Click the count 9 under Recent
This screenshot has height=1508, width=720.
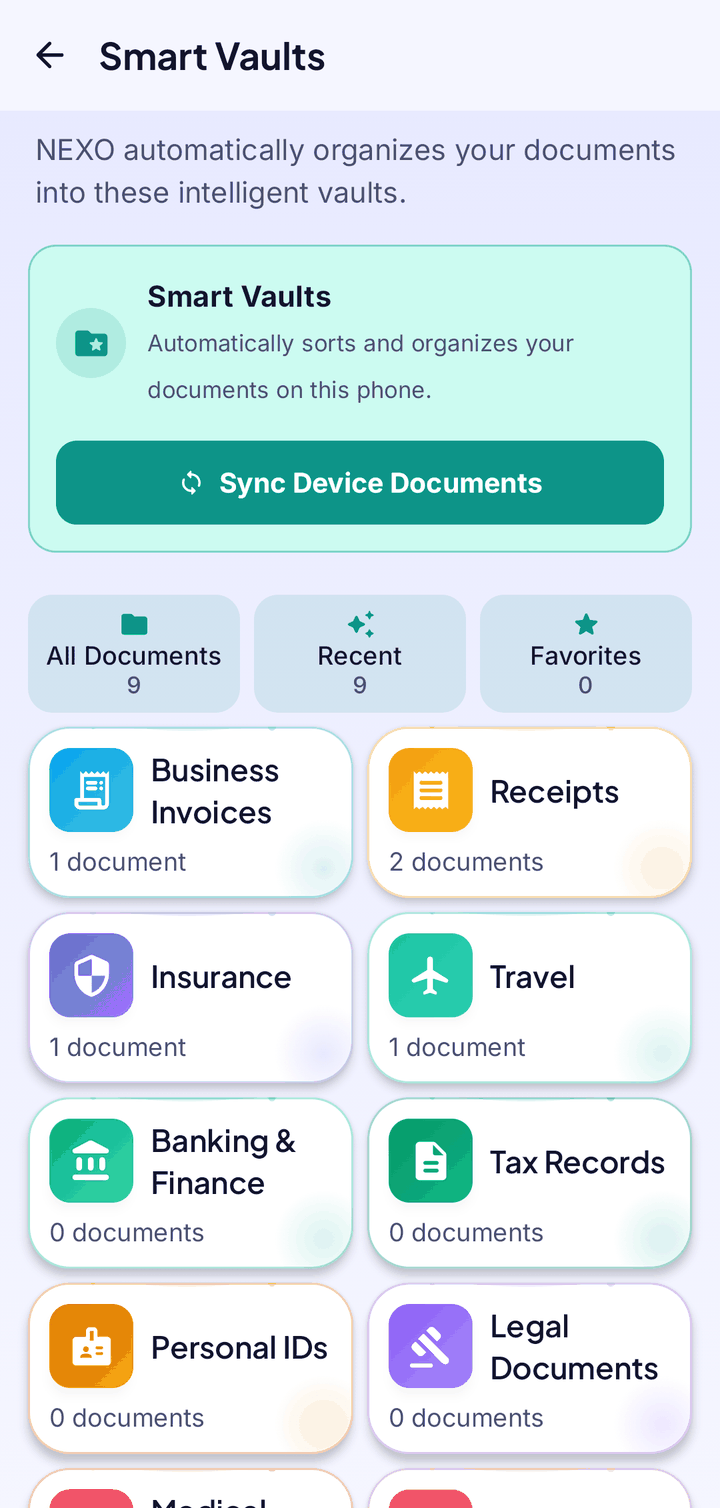(x=360, y=685)
